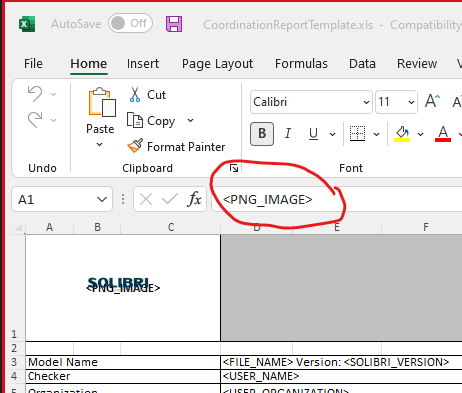Open the Insert ribbon tab
The width and height of the screenshot is (462, 393).
click(x=143, y=63)
